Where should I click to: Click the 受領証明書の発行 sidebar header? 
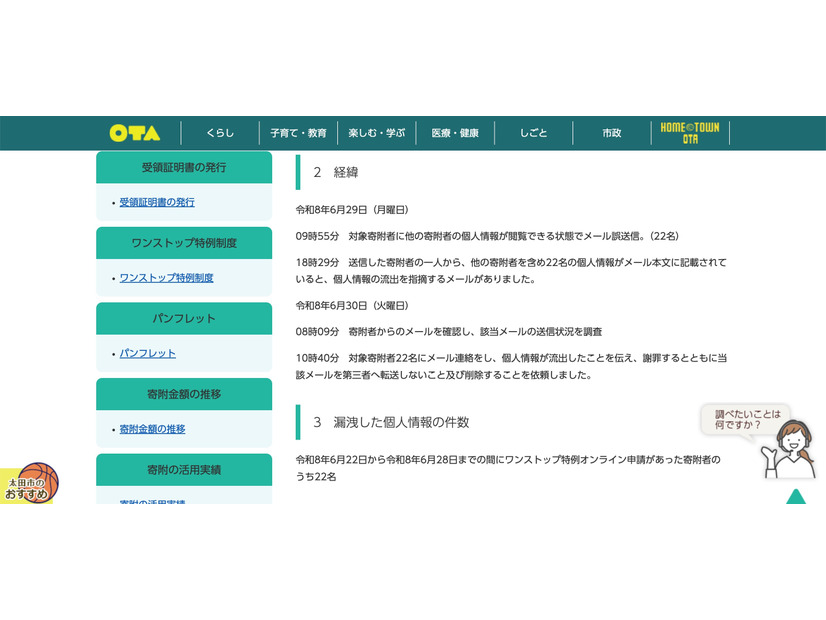[184, 168]
